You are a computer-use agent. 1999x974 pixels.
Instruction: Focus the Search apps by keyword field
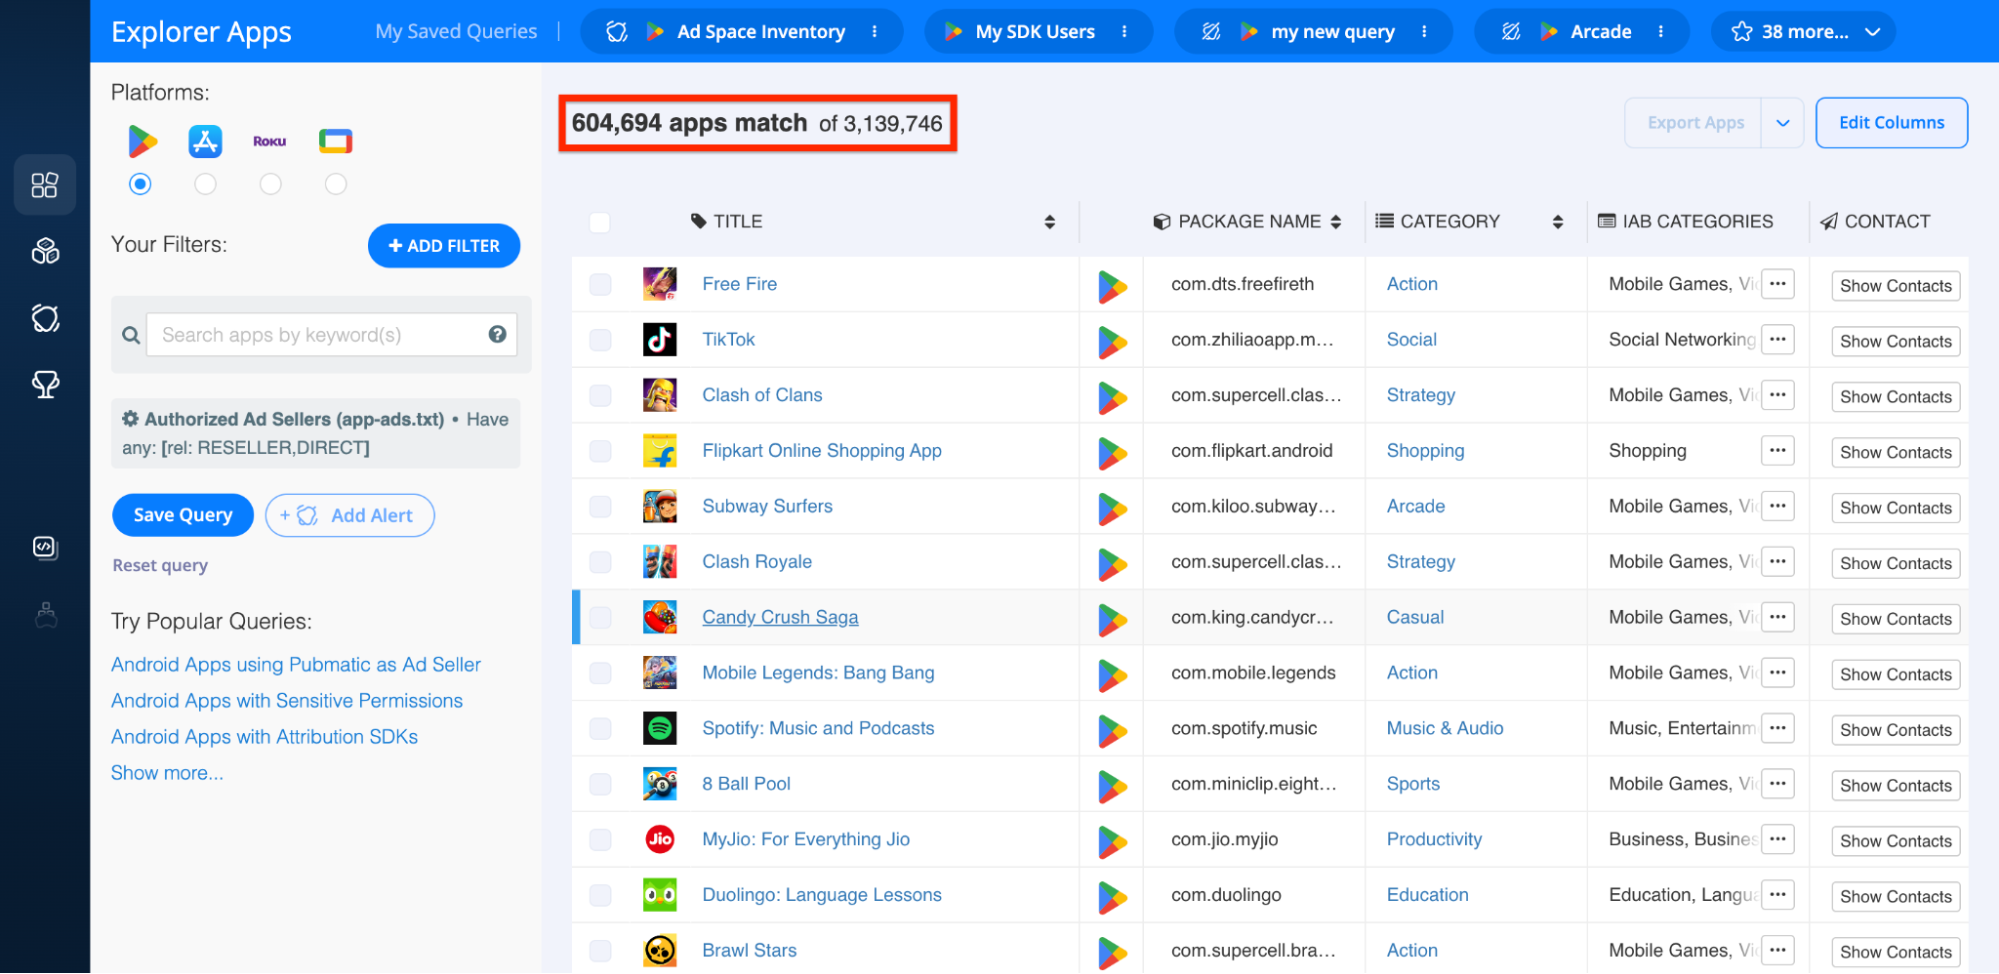tap(332, 335)
